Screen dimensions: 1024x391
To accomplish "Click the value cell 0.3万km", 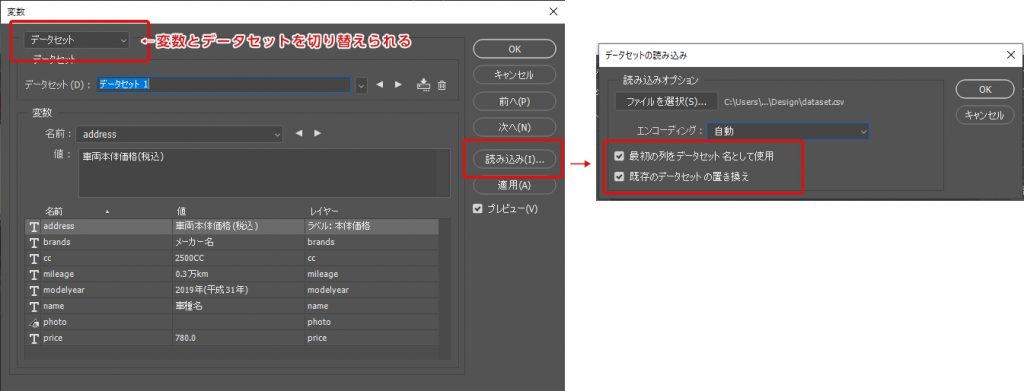I will pyautogui.click(x=191, y=274).
